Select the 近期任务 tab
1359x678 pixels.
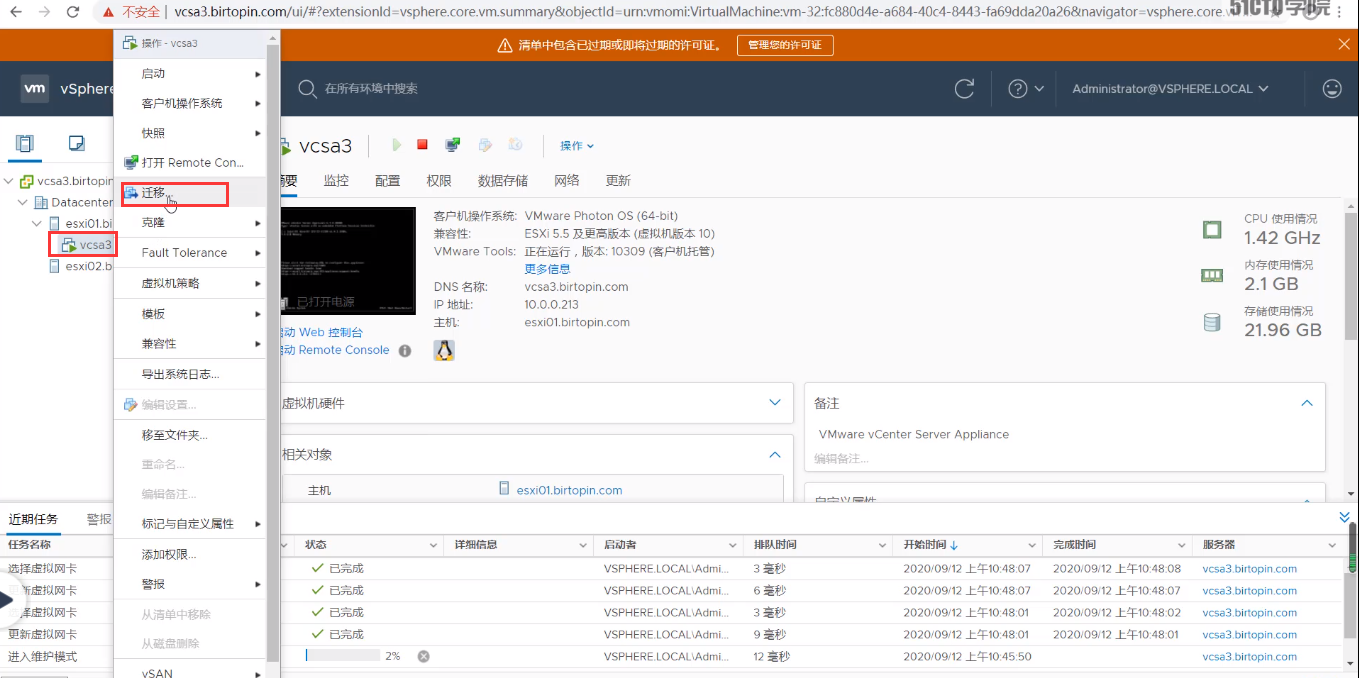[x=33, y=519]
